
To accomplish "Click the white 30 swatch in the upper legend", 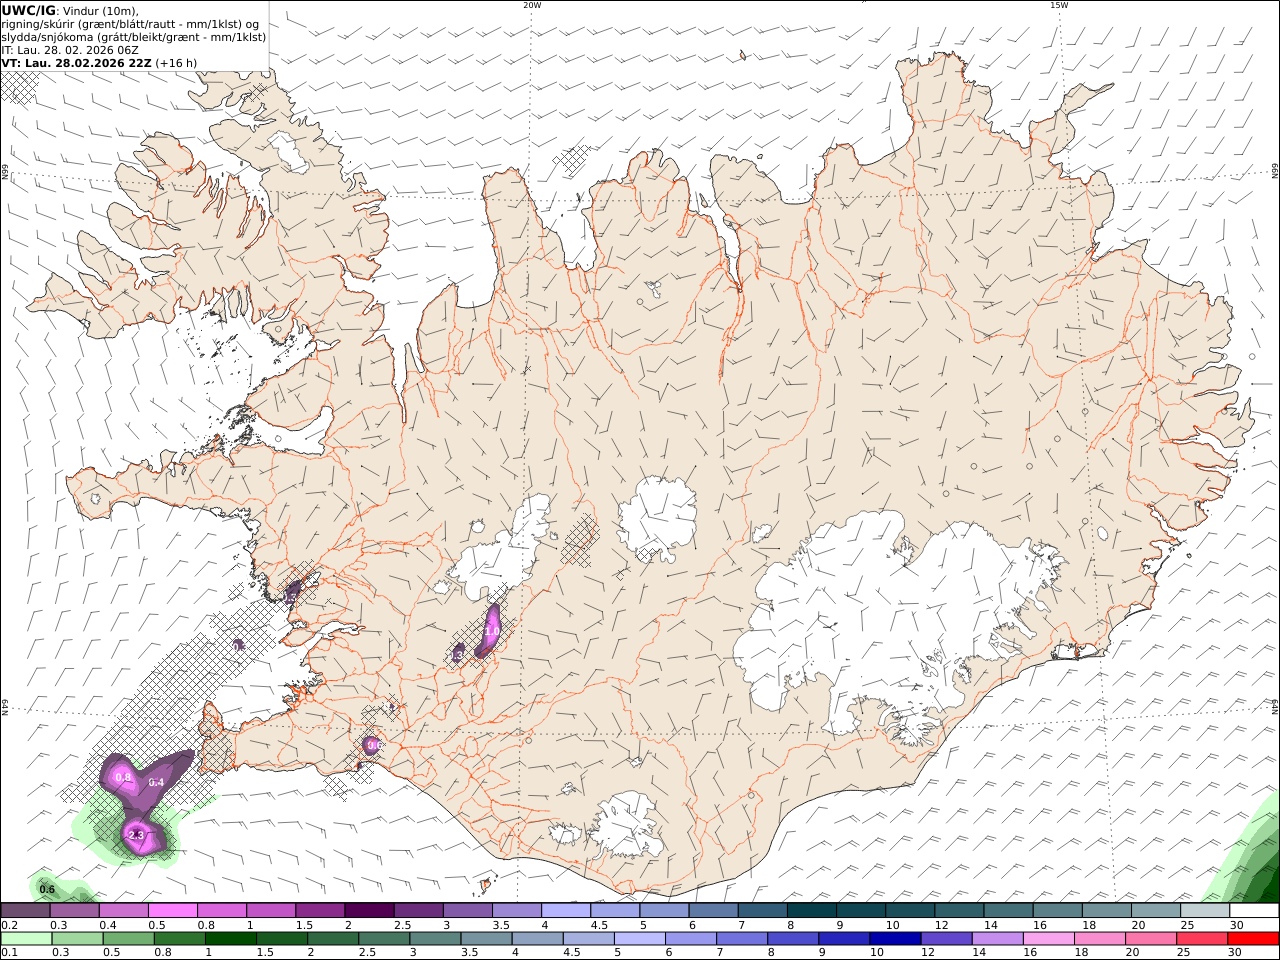I will [1254, 911].
